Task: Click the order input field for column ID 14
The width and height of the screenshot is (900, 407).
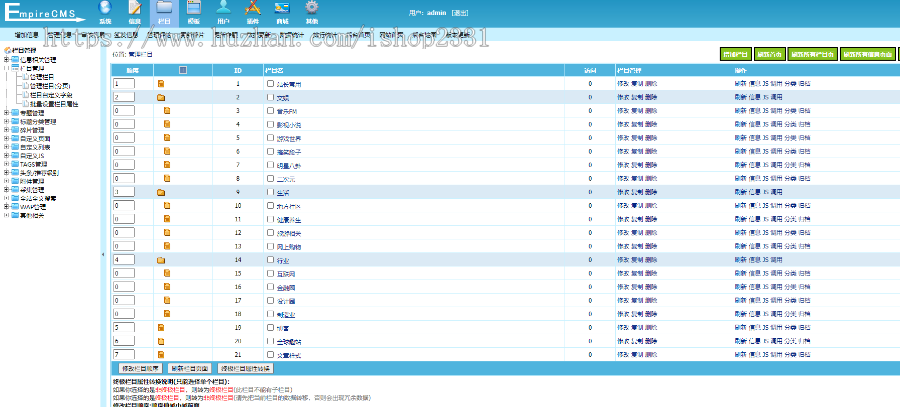Action: tap(124, 260)
